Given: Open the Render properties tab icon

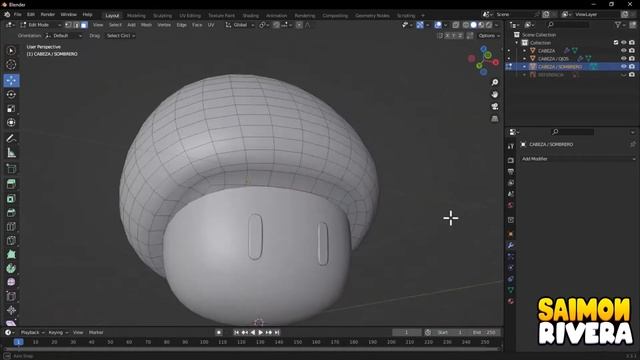Looking at the screenshot, I should click(x=511, y=160).
